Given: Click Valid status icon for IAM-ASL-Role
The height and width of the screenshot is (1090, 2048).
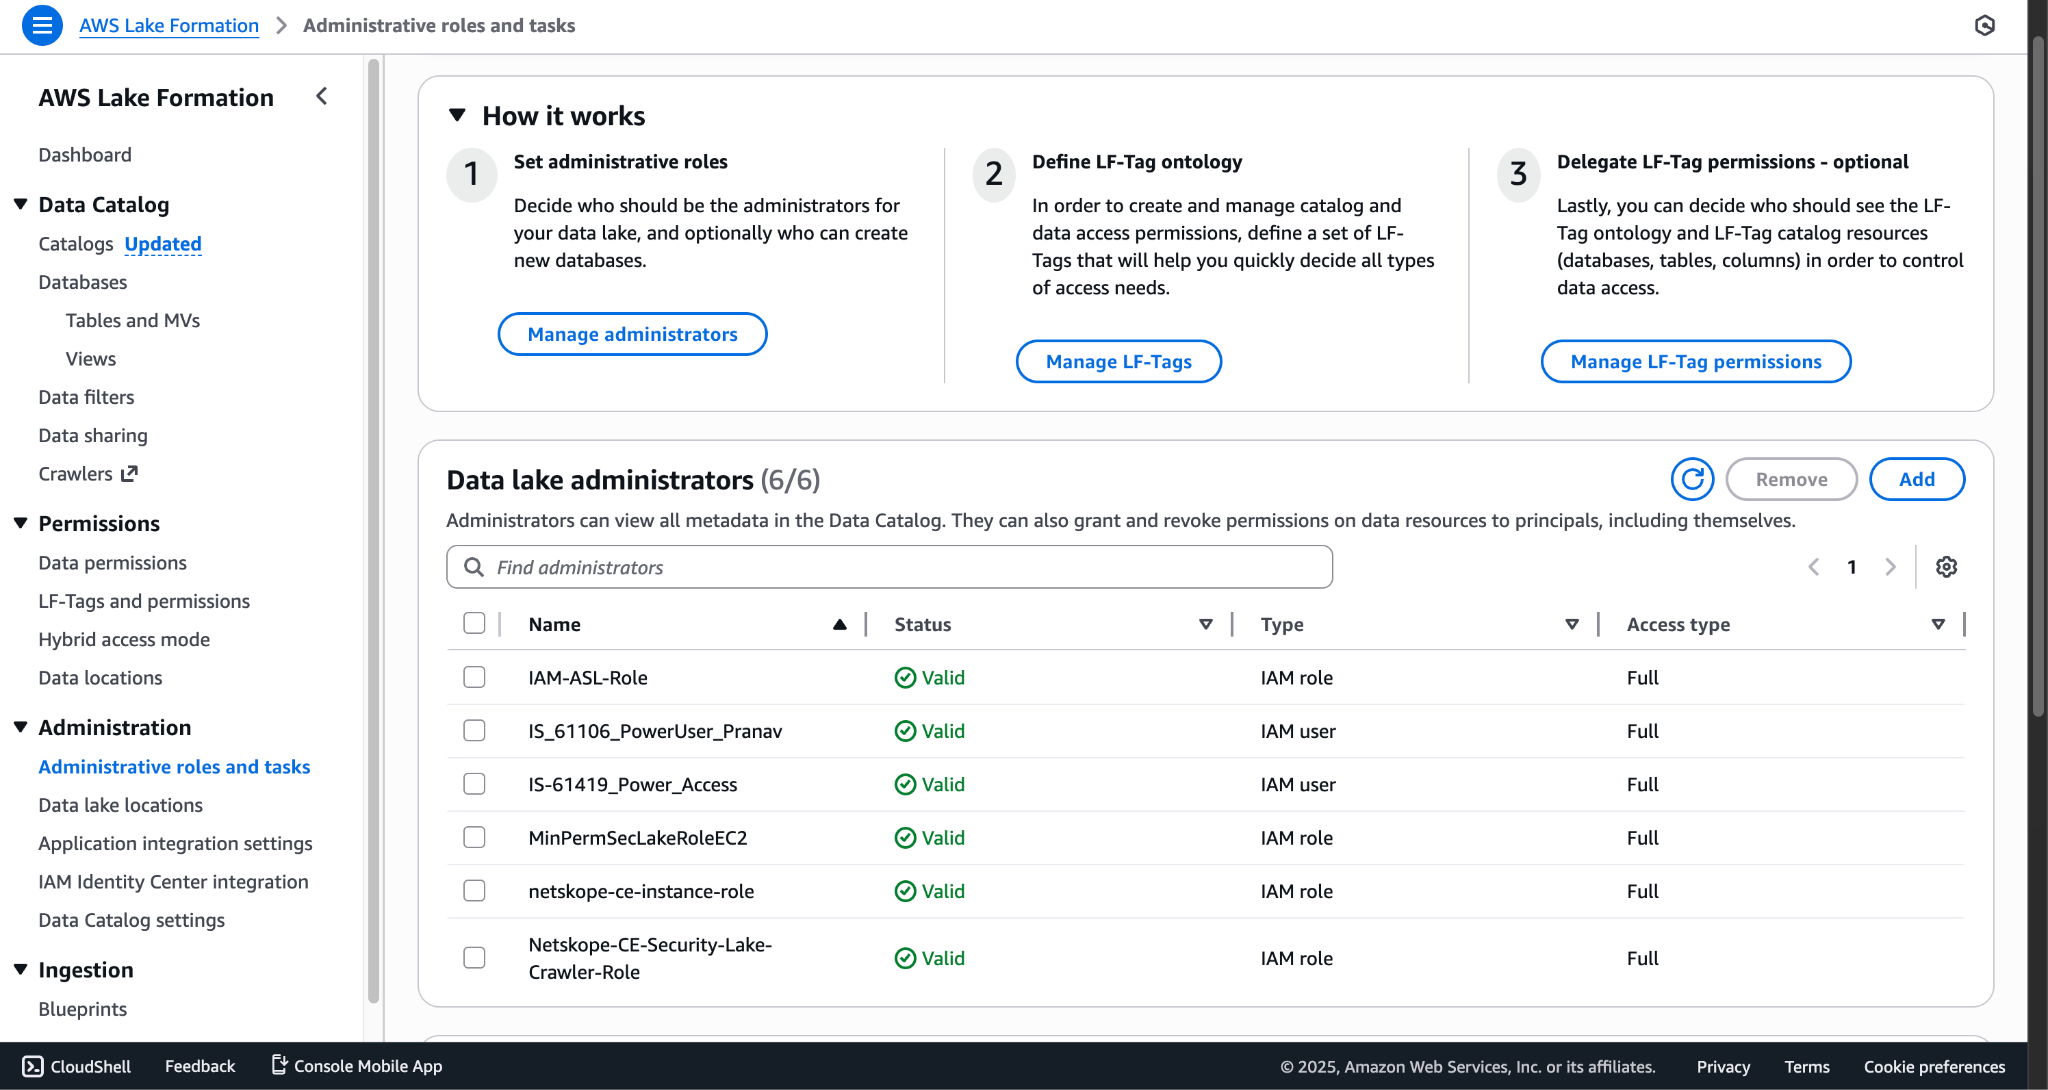Looking at the screenshot, I should [905, 678].
